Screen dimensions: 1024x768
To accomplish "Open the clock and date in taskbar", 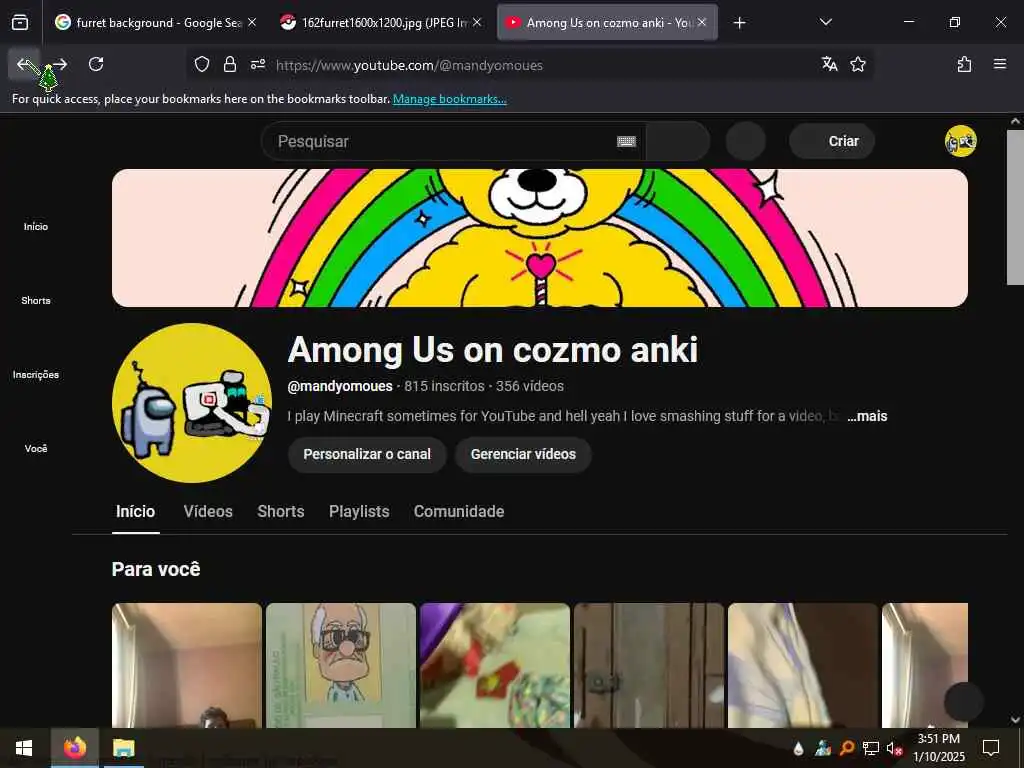I will 938,748.
